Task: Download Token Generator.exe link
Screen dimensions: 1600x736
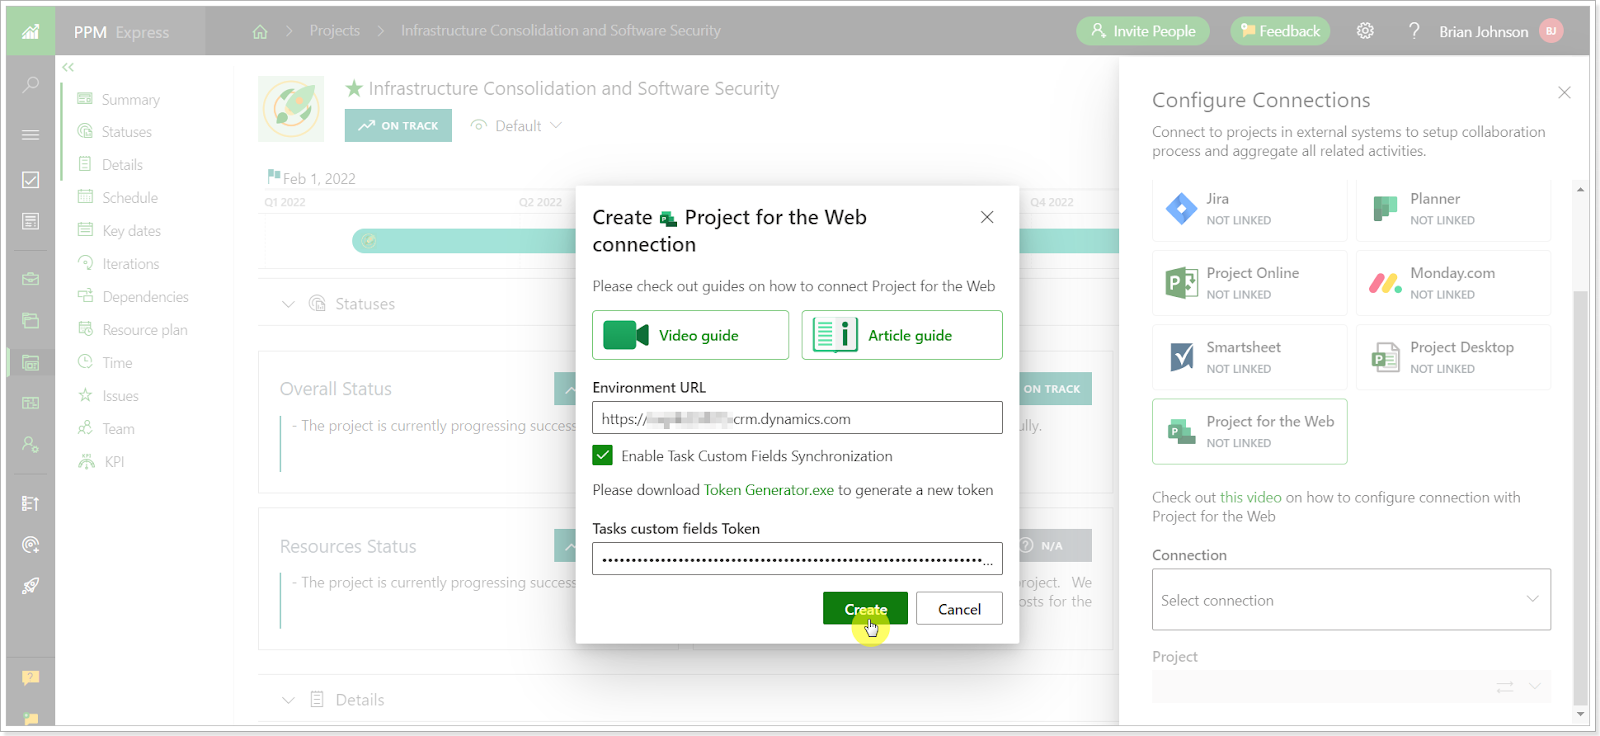Action: tap(768, 490)
